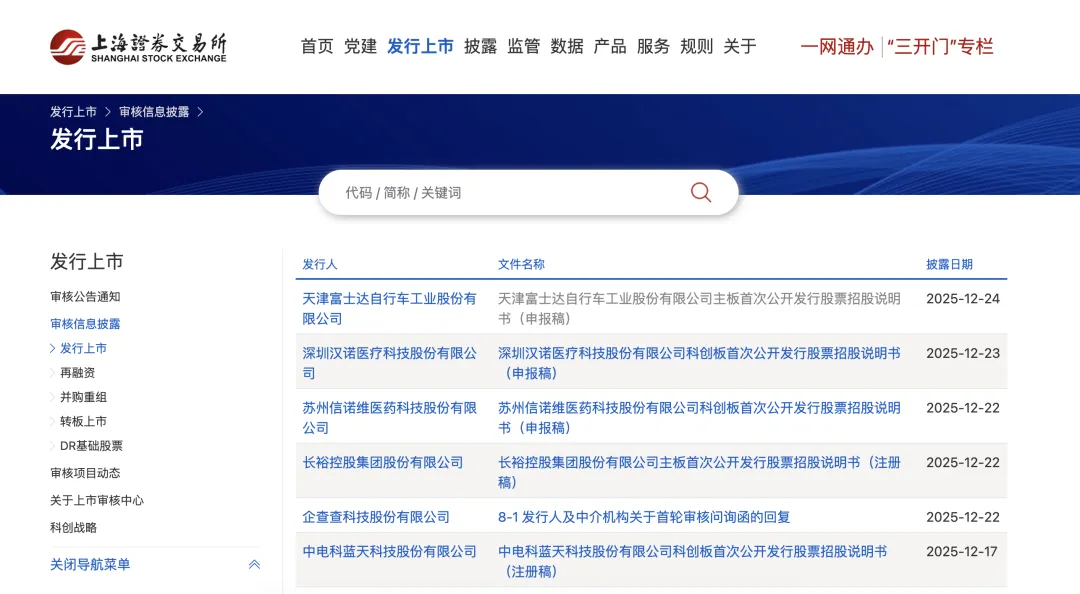Click 2025-12-22 date in 苏州信诺维 row
Viewport: 1080px width, 594px height.
click(963, 408)
